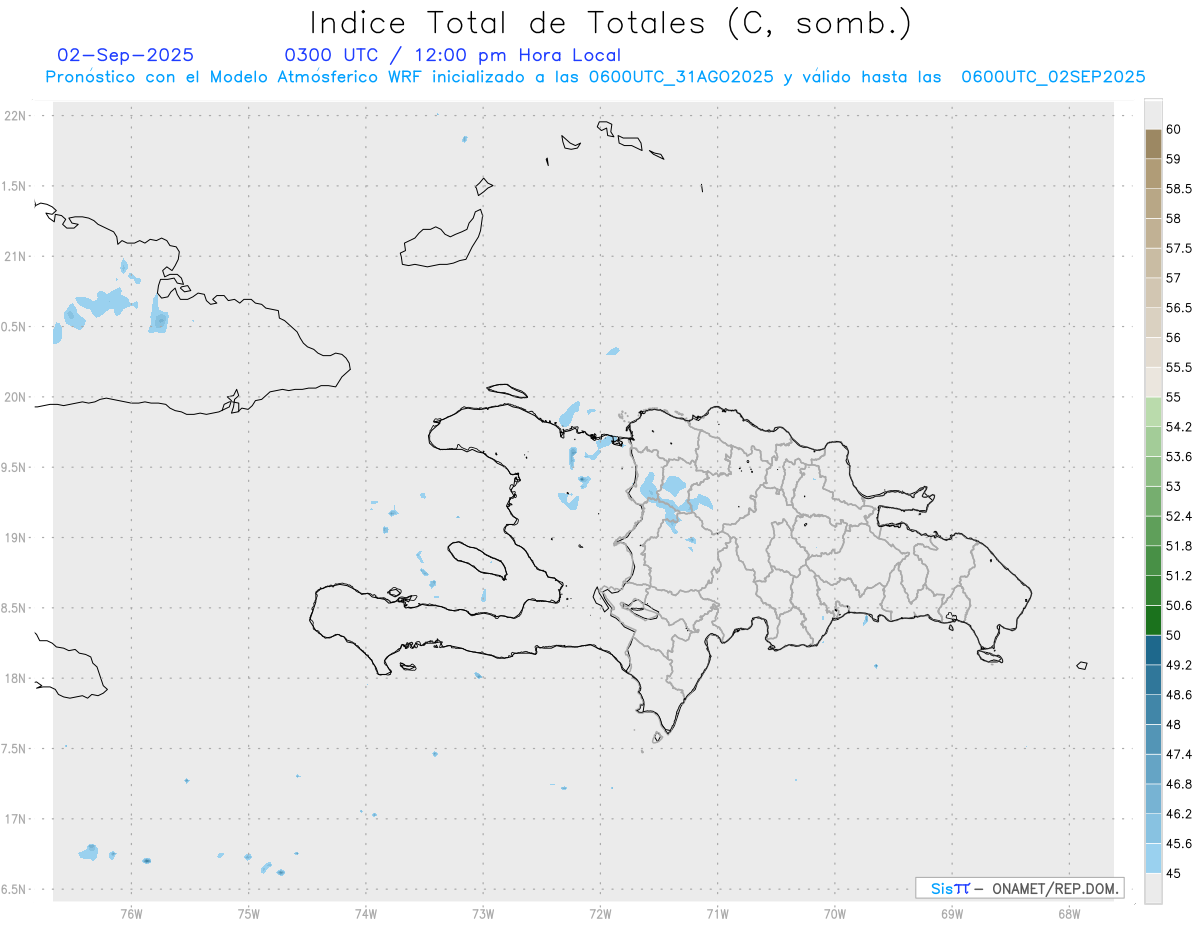Click the colorbar value "52.4"
This screenshot has width=1200, height=927.
point(1179,516)
